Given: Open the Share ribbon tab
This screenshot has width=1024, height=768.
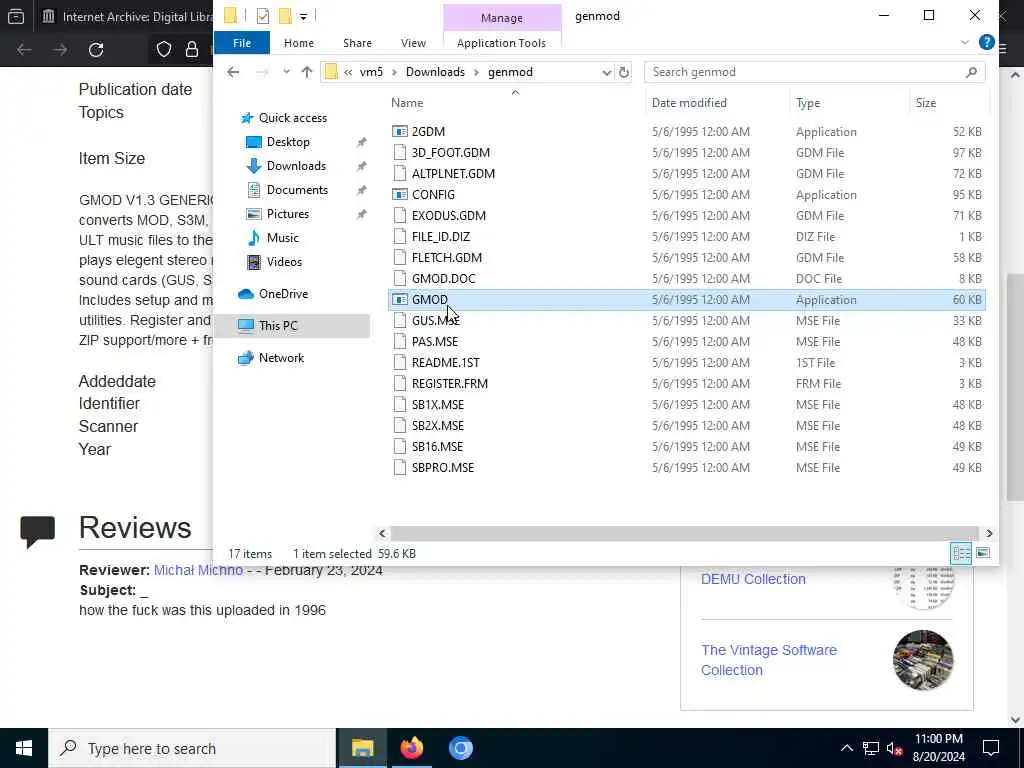Looking at the screenshot, I should pyautogui.click(x=357, y=43).
